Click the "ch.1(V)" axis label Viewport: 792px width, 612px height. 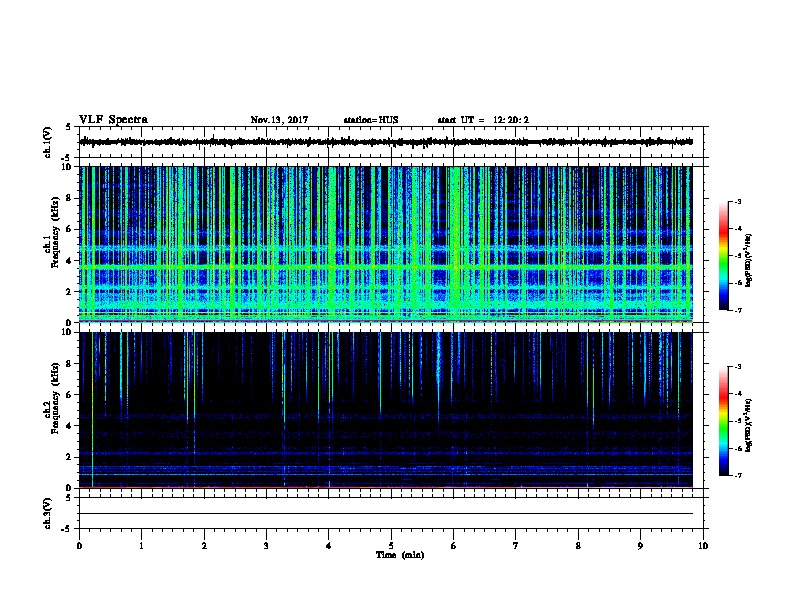click(x=47, y=142)
